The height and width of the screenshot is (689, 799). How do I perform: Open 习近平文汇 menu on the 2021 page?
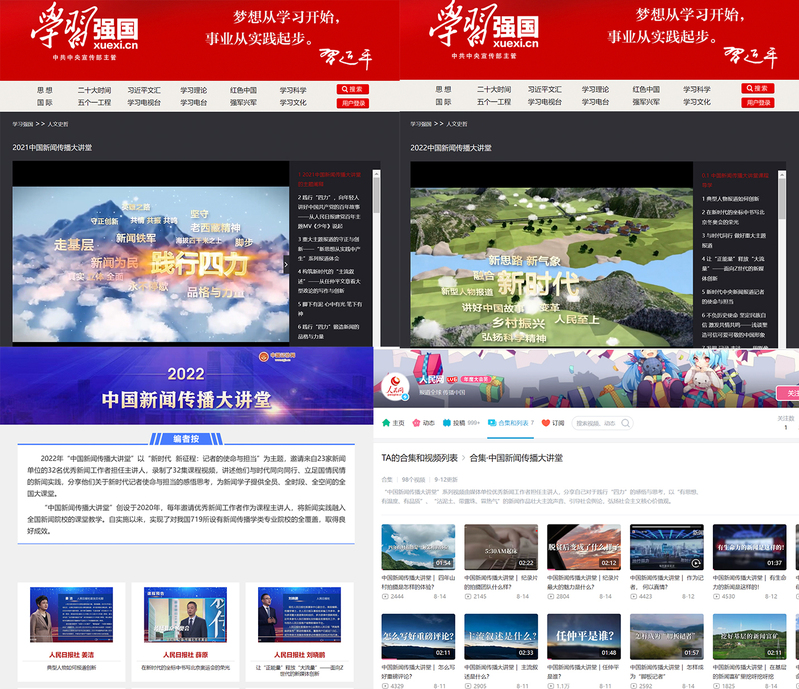click(144, 90)
